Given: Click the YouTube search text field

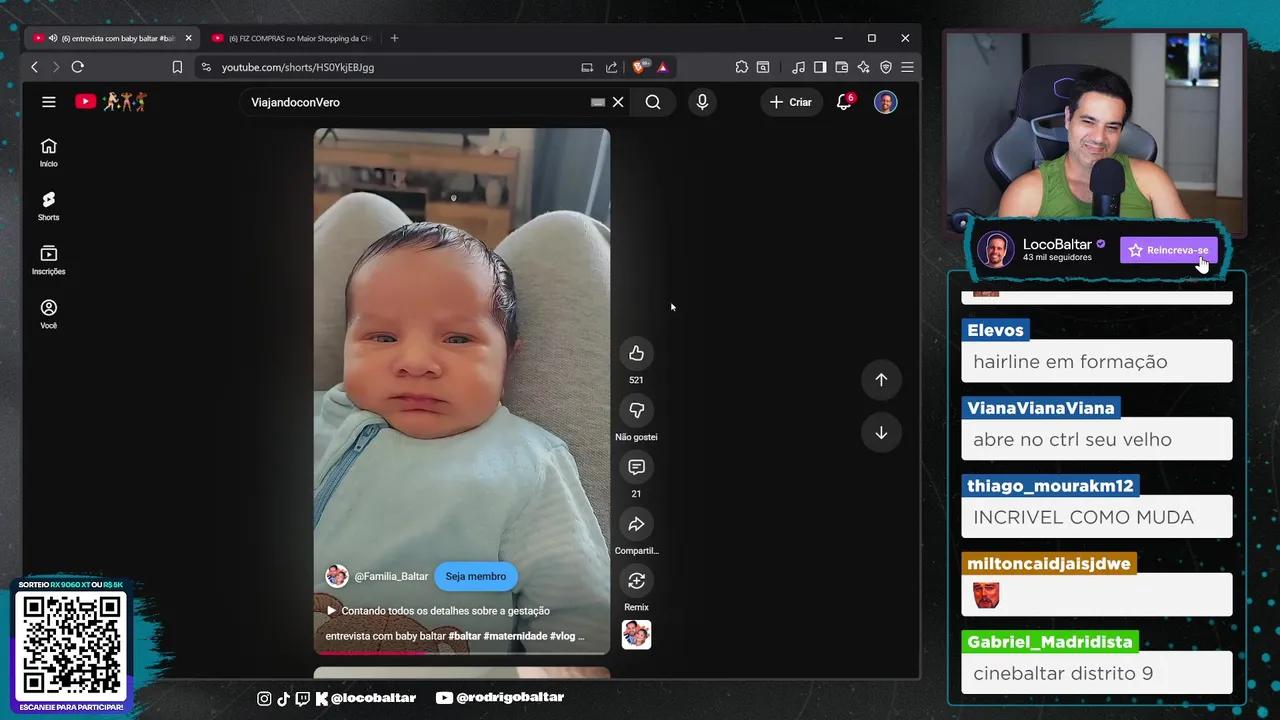Looking at the screenshot, I should click(415, 102).
